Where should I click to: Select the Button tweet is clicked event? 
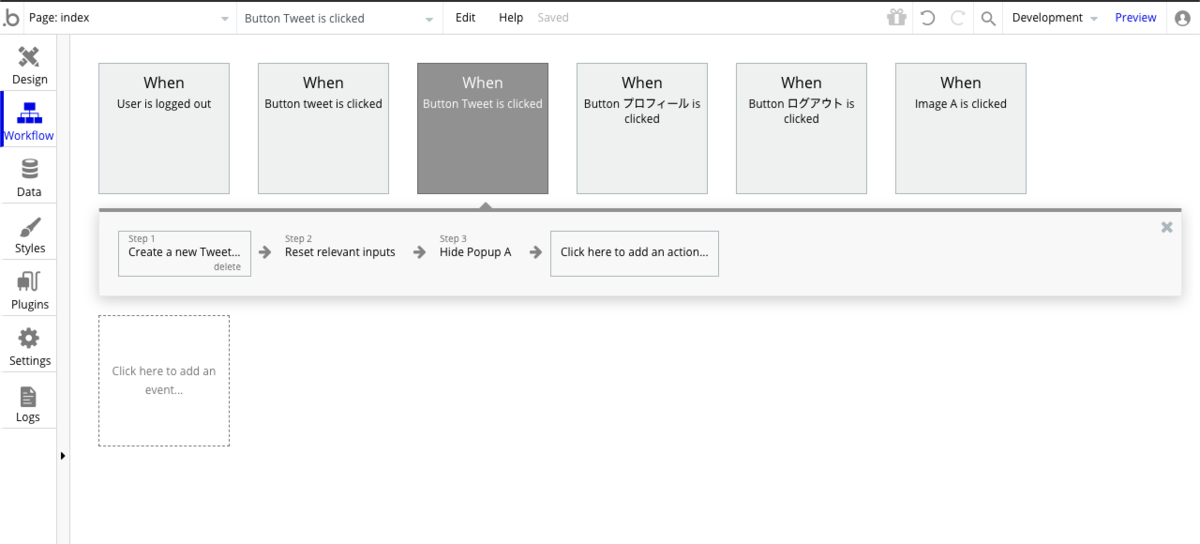point(323,128)
